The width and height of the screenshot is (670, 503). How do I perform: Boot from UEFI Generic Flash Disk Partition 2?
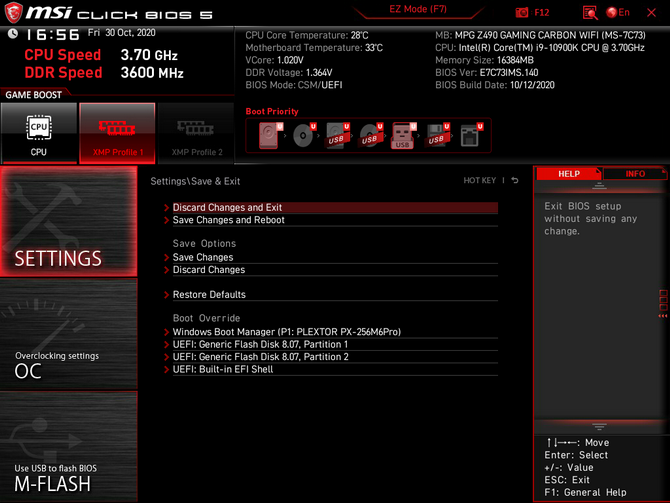335,357
